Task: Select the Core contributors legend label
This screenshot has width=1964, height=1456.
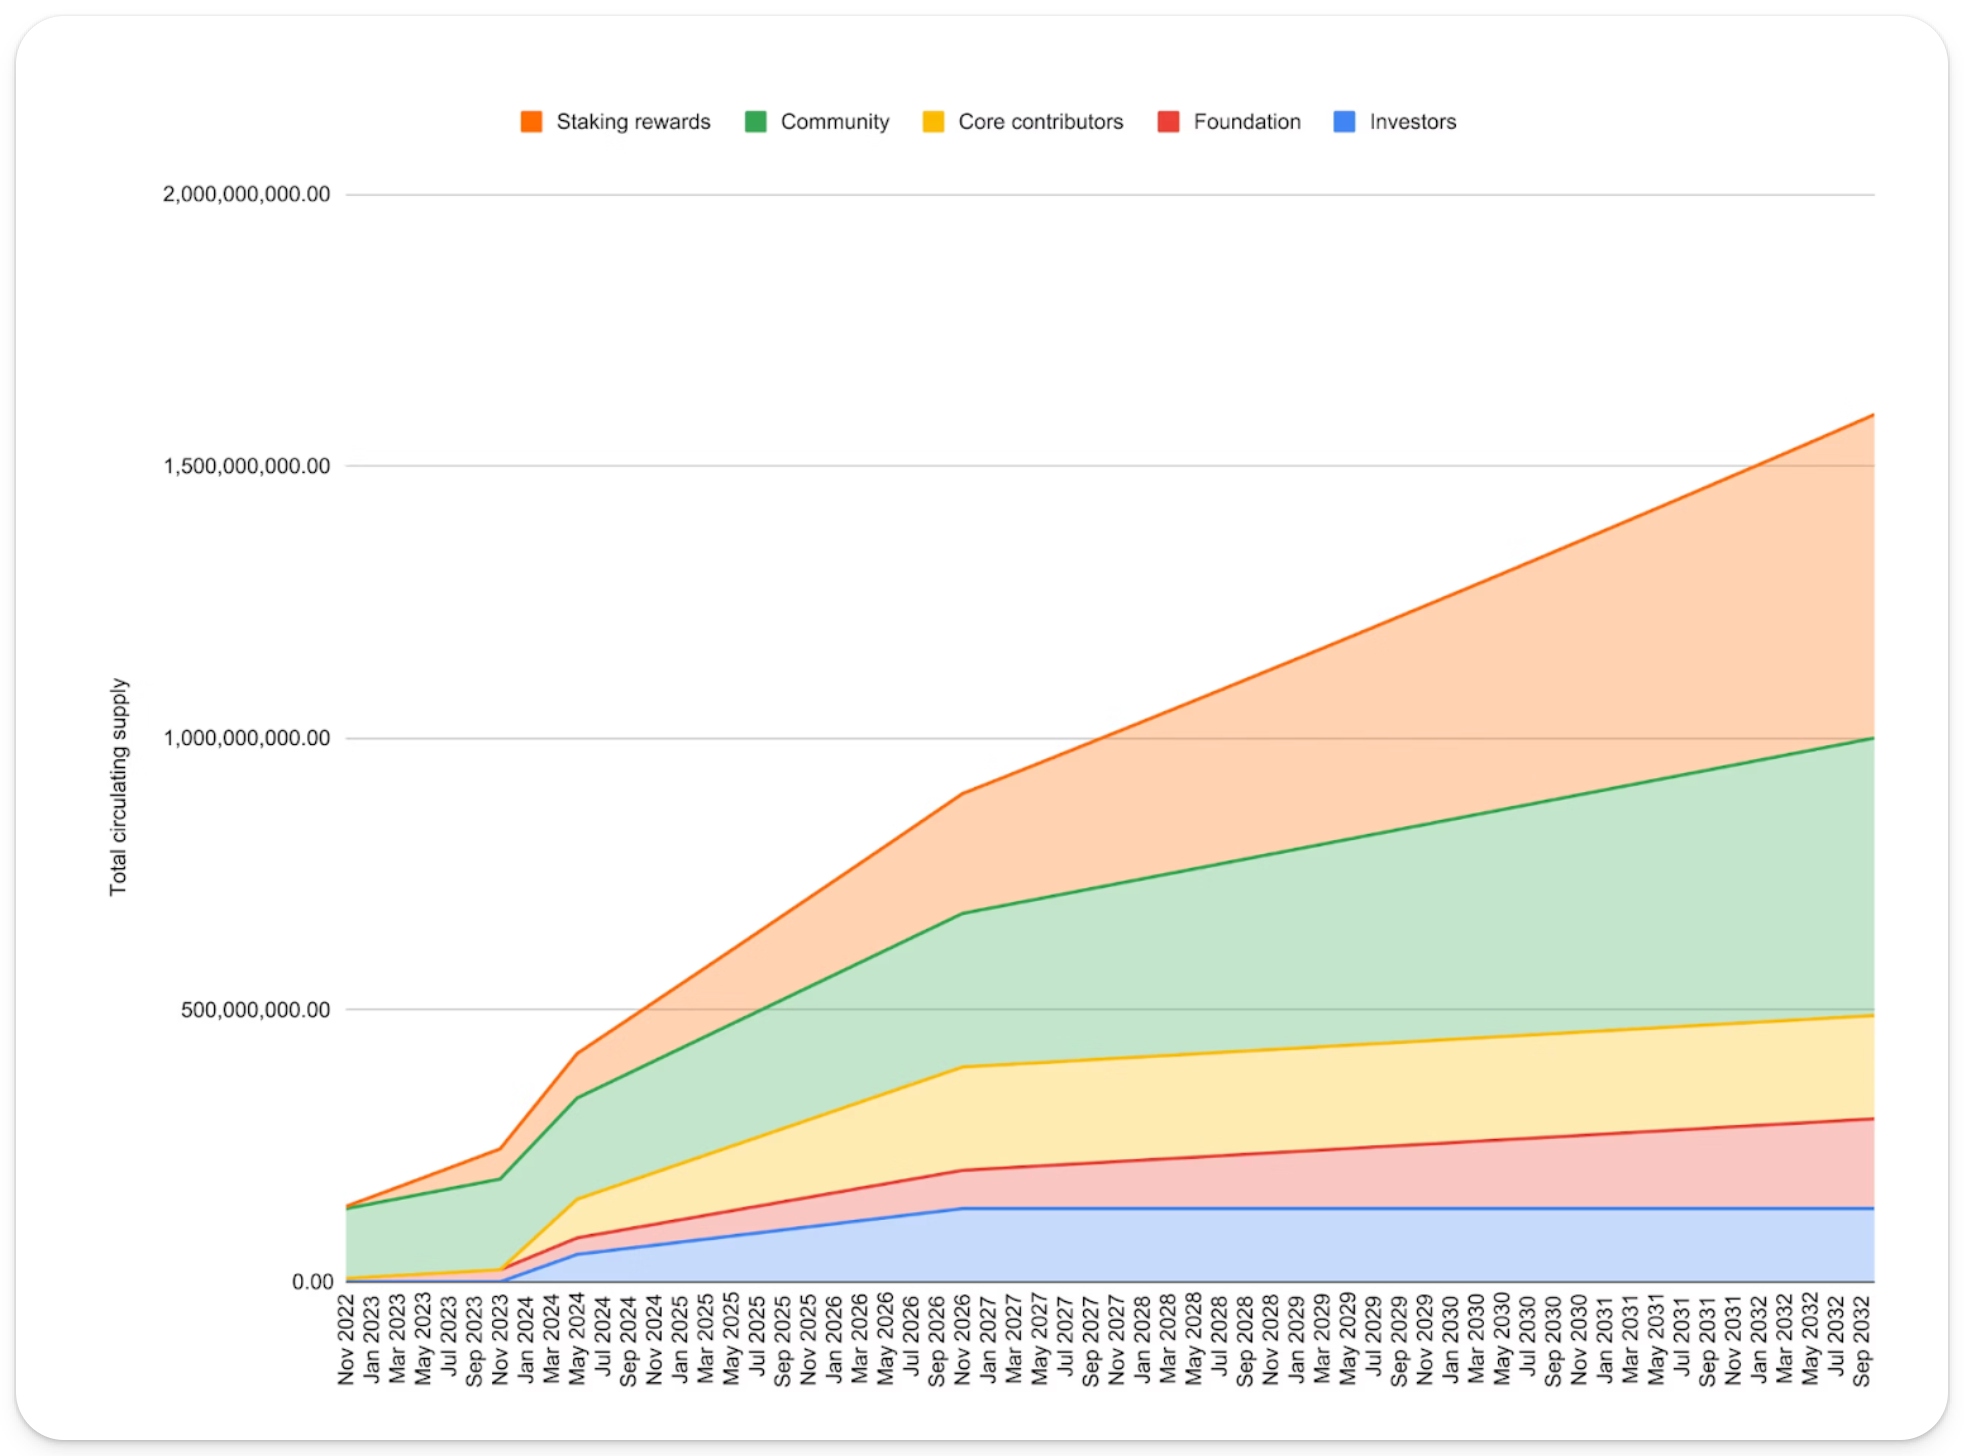Action: (1040, 122)
